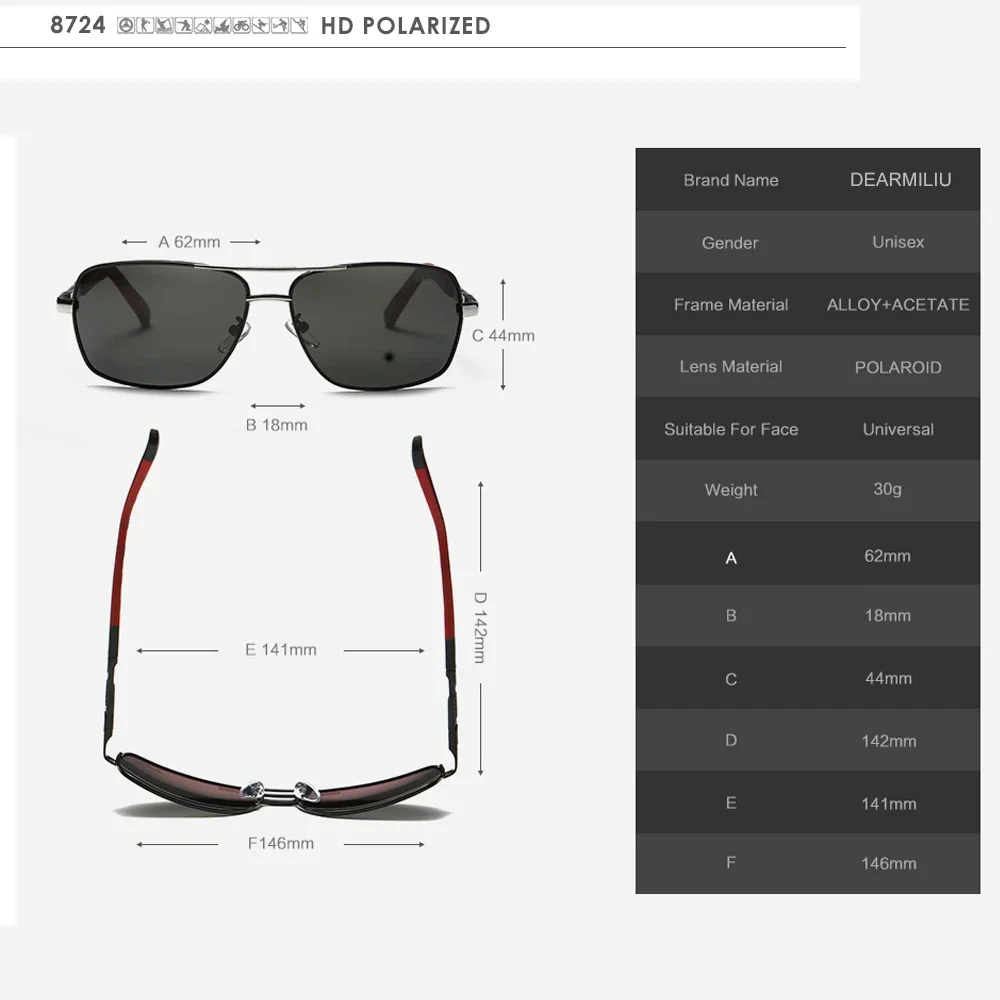Select the 8724 model number
This screenshot has width=1000, height=1000.
[x=78, y=25]
